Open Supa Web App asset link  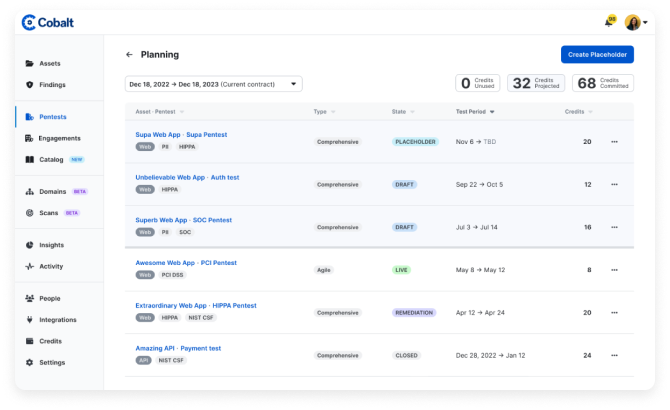158,135
